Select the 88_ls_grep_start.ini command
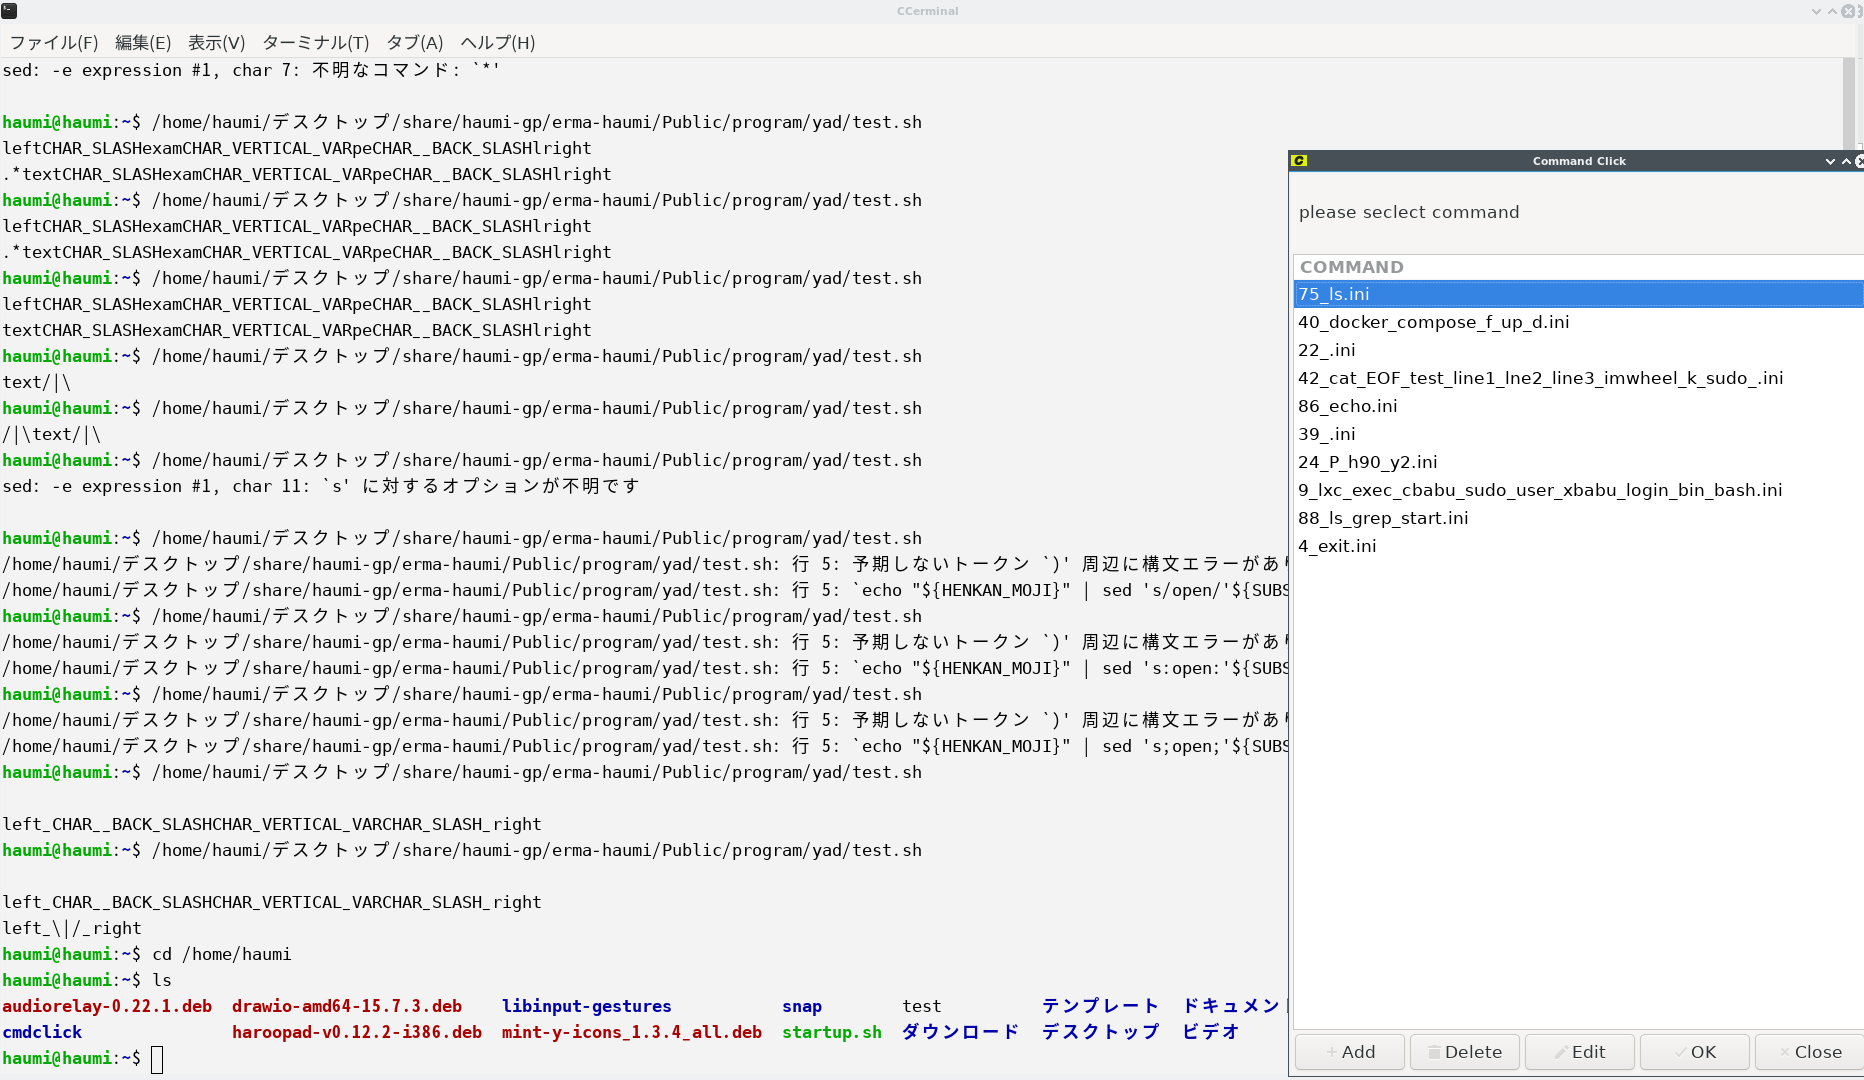The image size is (1864, 1080). [1578, 518]
